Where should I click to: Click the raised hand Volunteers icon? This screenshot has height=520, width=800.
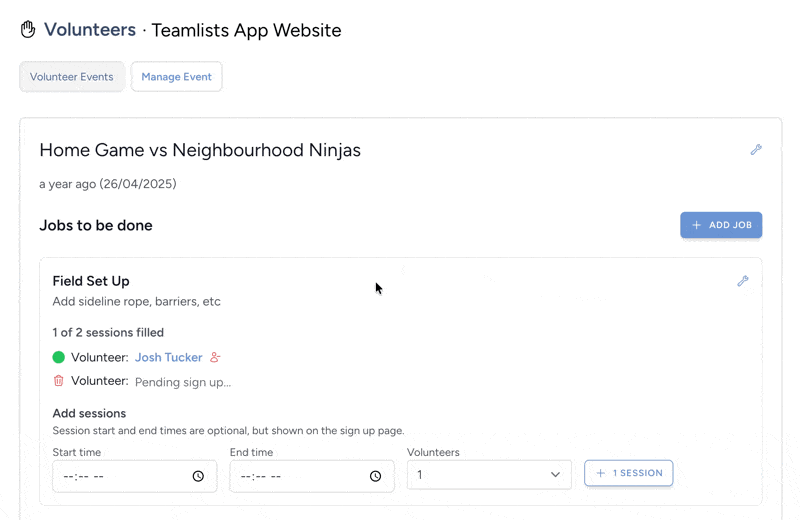[28, 30]
